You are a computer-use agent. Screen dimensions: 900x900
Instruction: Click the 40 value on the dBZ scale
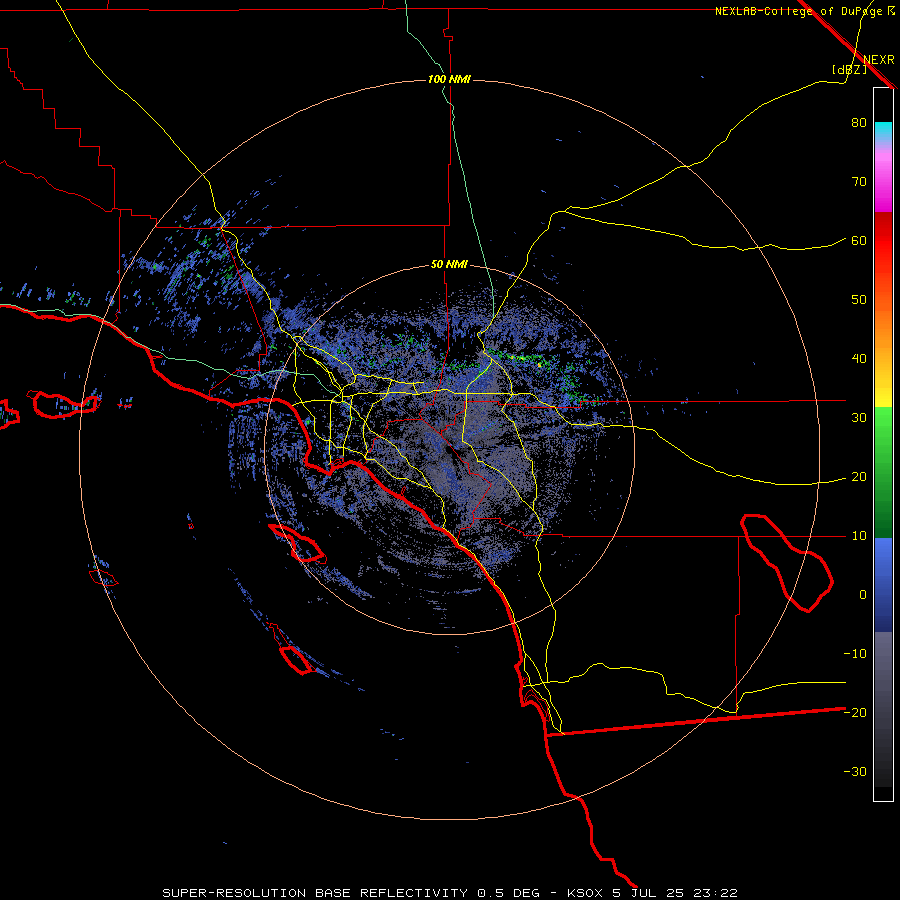coord(859,359)
